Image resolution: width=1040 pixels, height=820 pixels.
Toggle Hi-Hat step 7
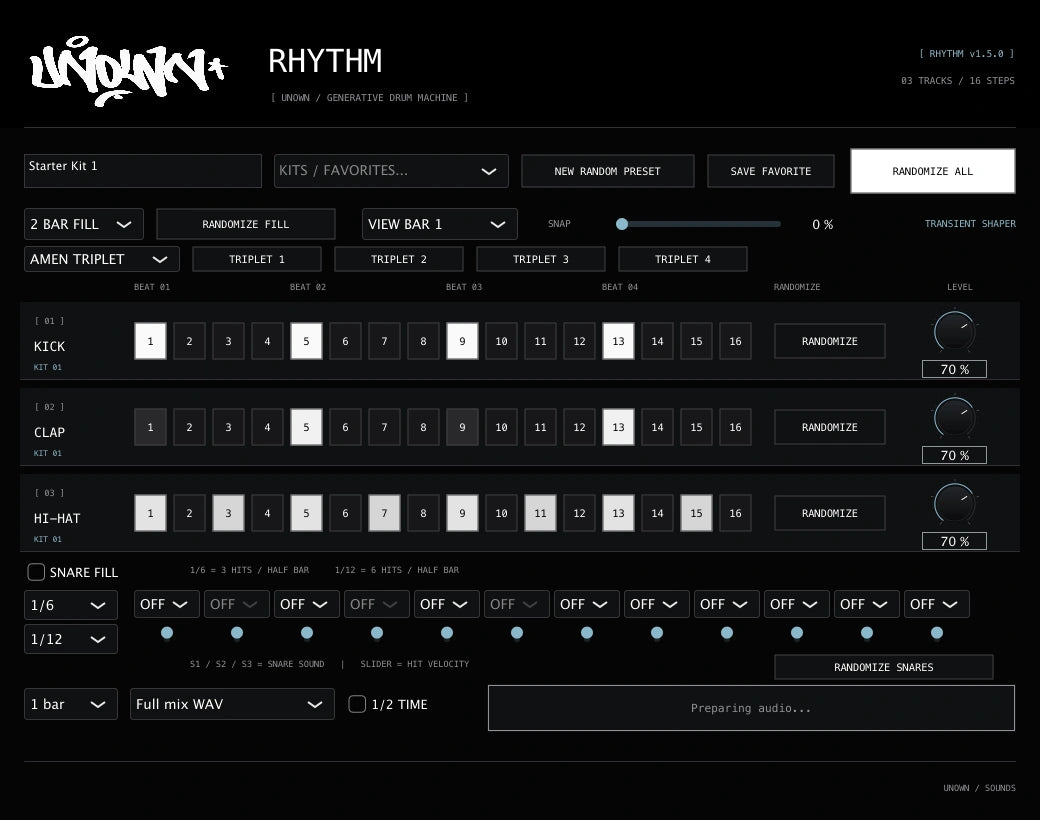(x=385, y=513)
